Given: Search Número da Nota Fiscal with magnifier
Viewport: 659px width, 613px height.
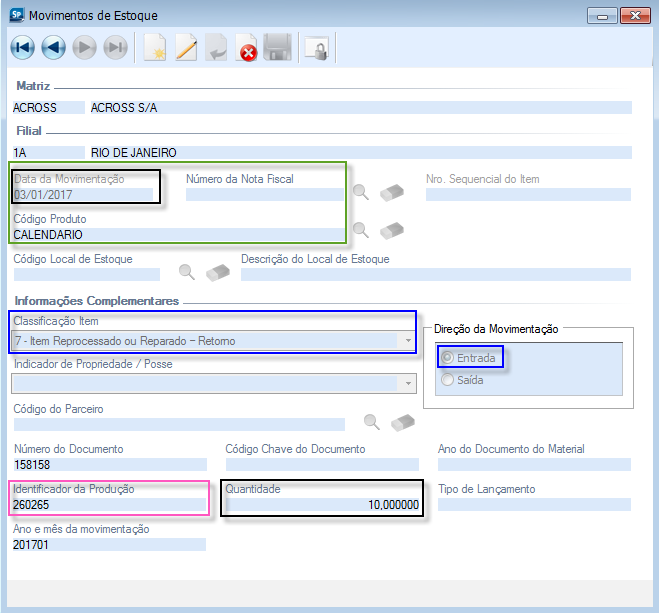Looking at the screenshot, I should (361, 192).
